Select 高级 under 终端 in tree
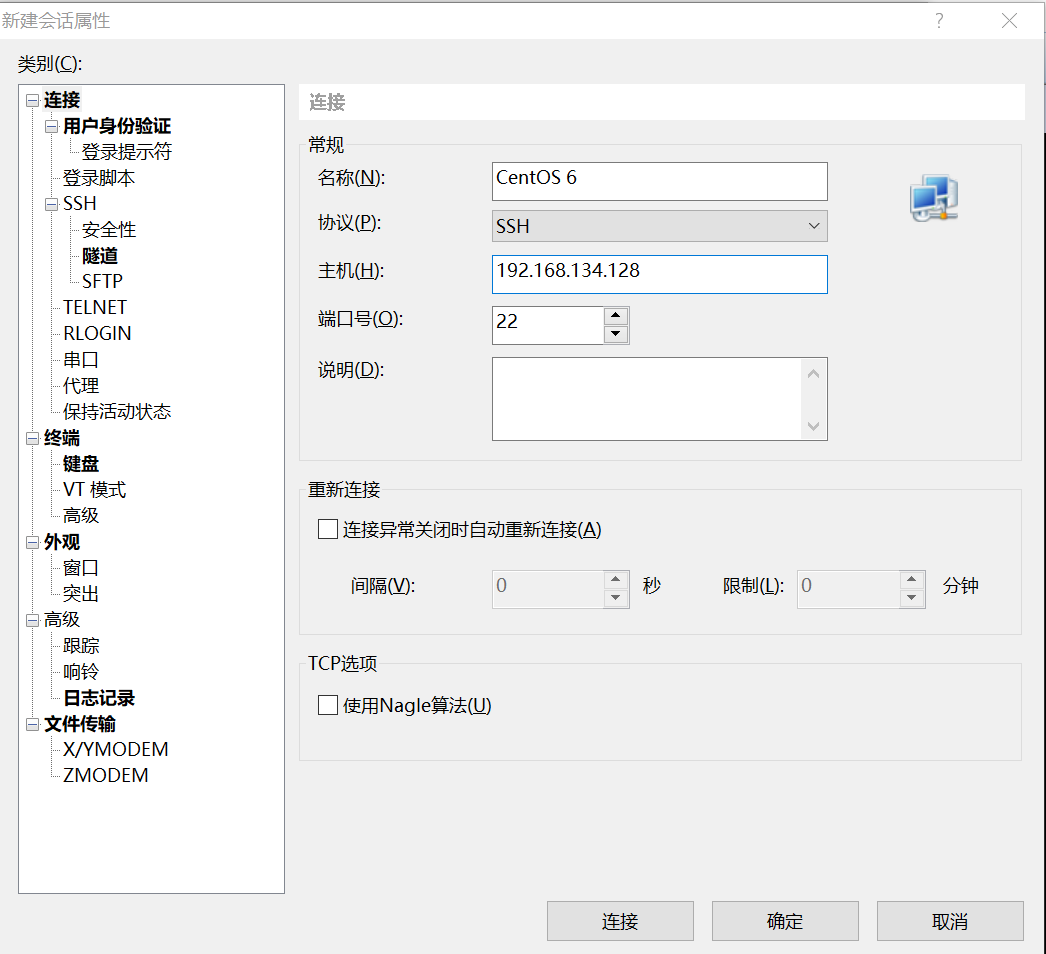This screenshot has width=1046, height=954. tap(81, 516)
